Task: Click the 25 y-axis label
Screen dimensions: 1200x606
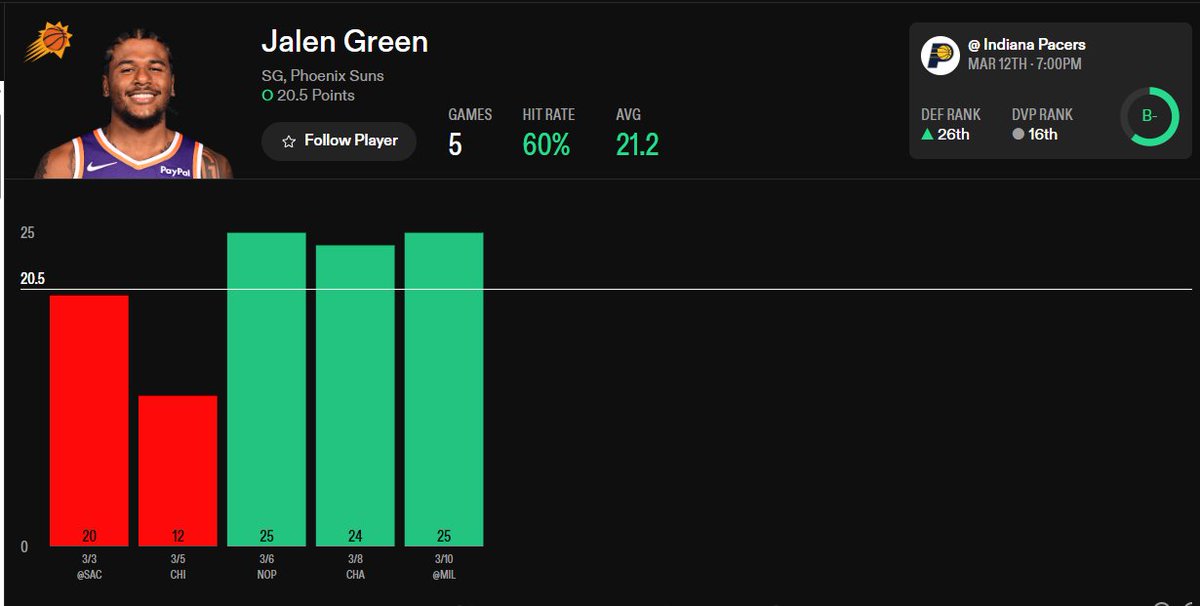Action: (x=27, y=233)
